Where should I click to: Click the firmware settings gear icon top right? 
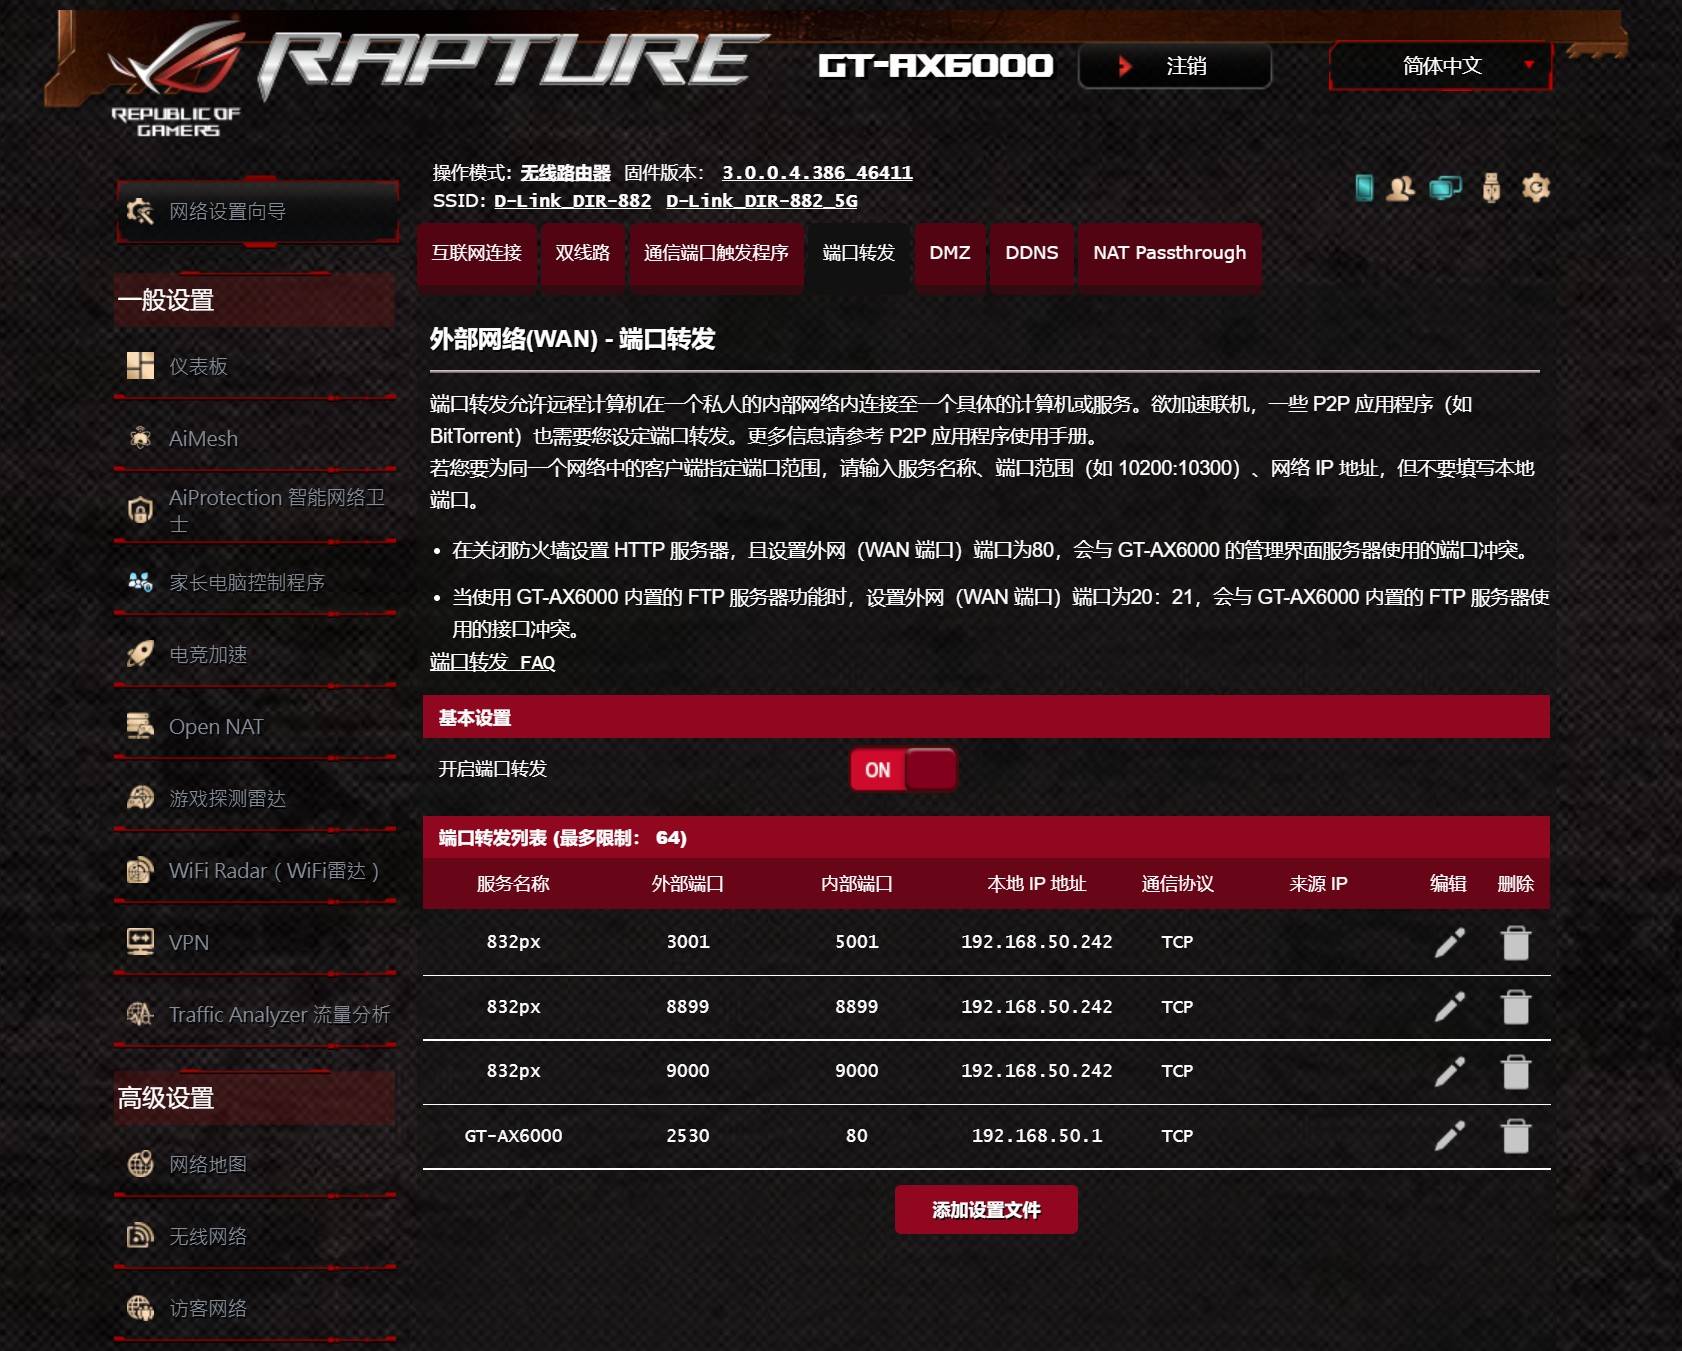(1536, 188)
